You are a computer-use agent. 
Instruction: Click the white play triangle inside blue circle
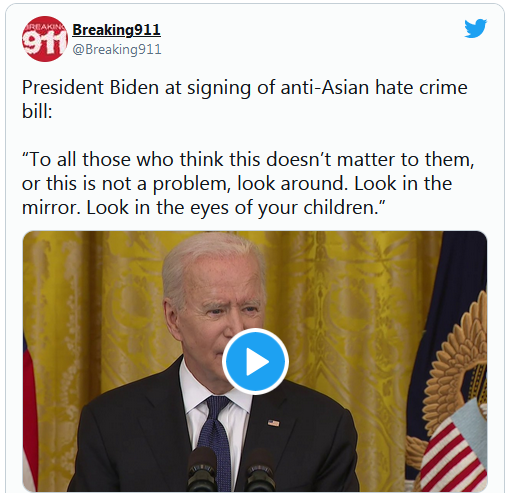click(257, 362)
